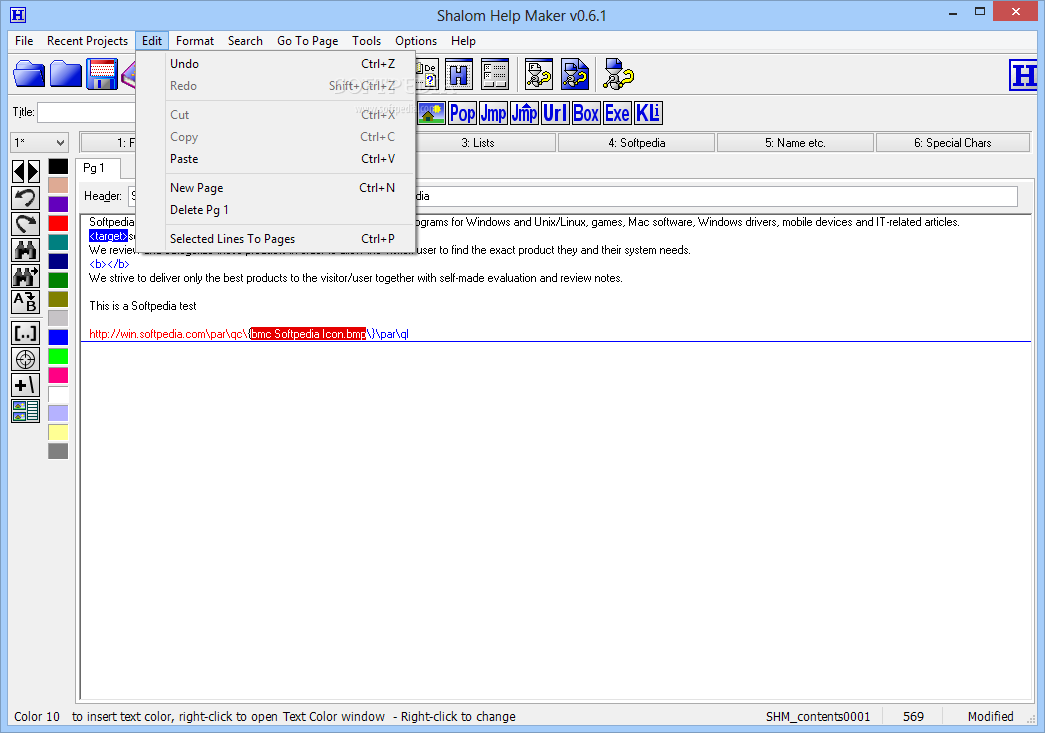Choose Undo from the Edit menu
1045x733 pixels.
click(276, 64)
